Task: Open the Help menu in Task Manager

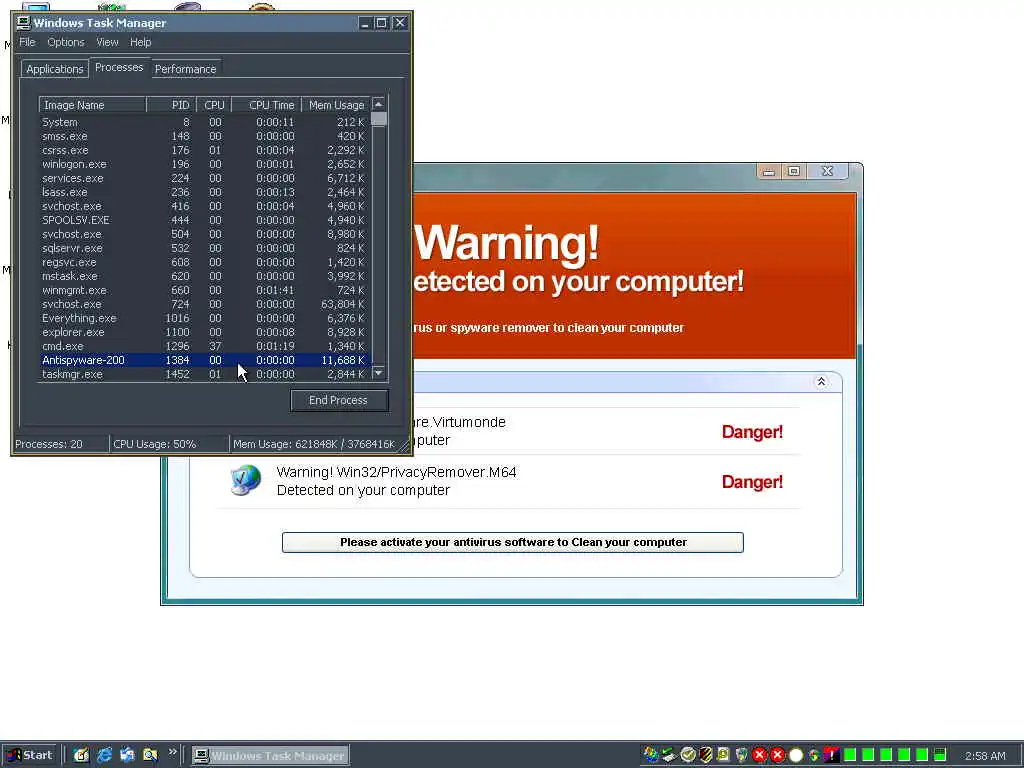Action: click(x=140, y=42)
